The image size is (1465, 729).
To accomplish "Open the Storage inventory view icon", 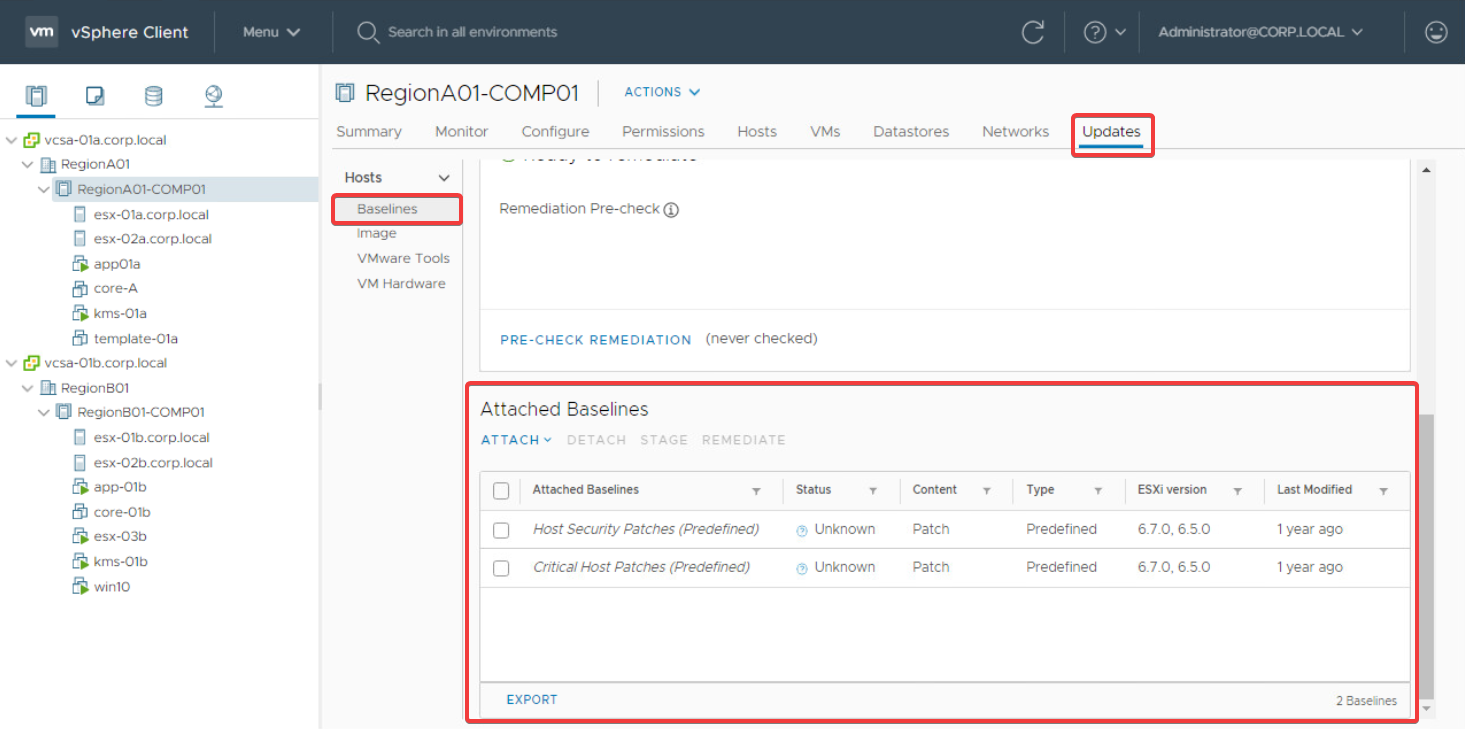I will click(x=153, y=96).
